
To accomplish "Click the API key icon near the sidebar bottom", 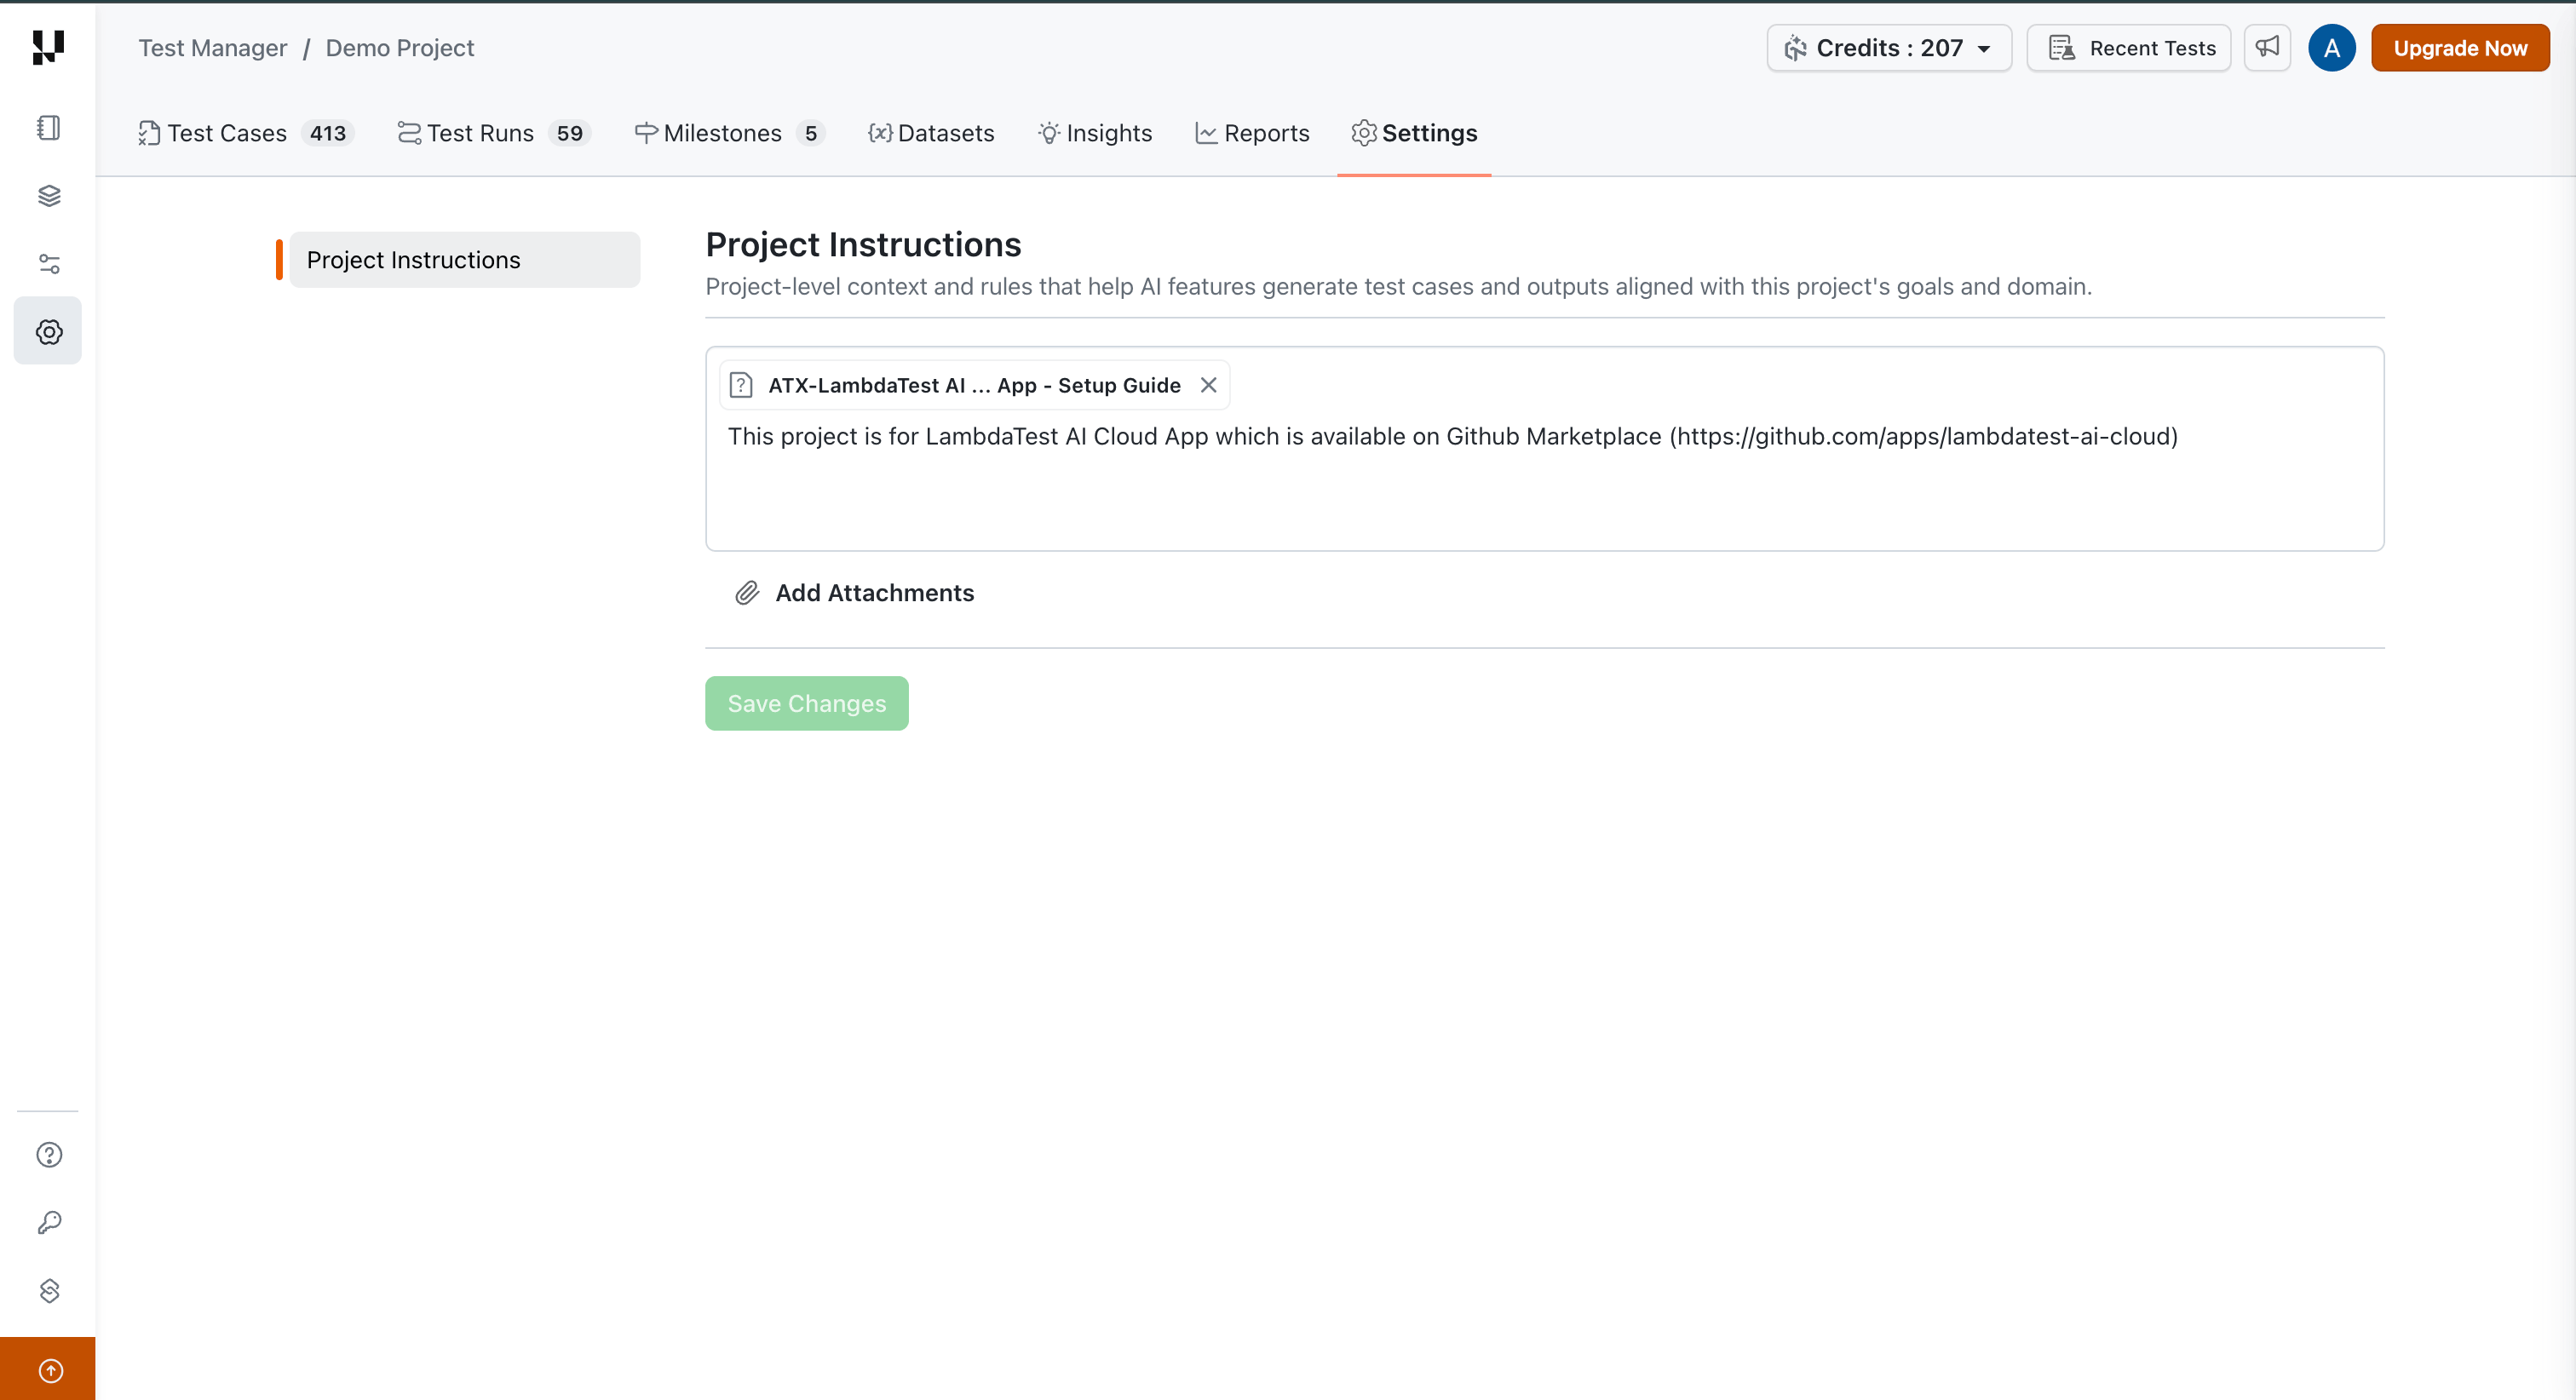I will (x=47, y=1222).
